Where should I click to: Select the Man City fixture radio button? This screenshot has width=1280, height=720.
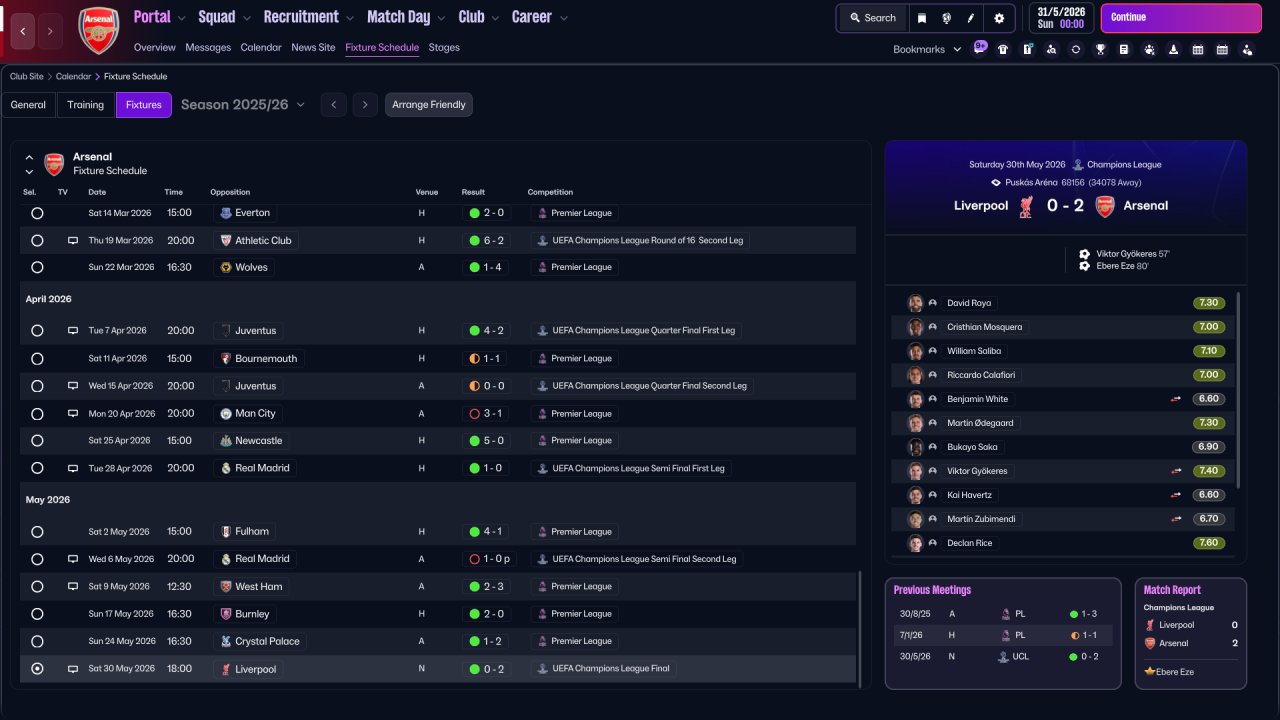point(37,414)
